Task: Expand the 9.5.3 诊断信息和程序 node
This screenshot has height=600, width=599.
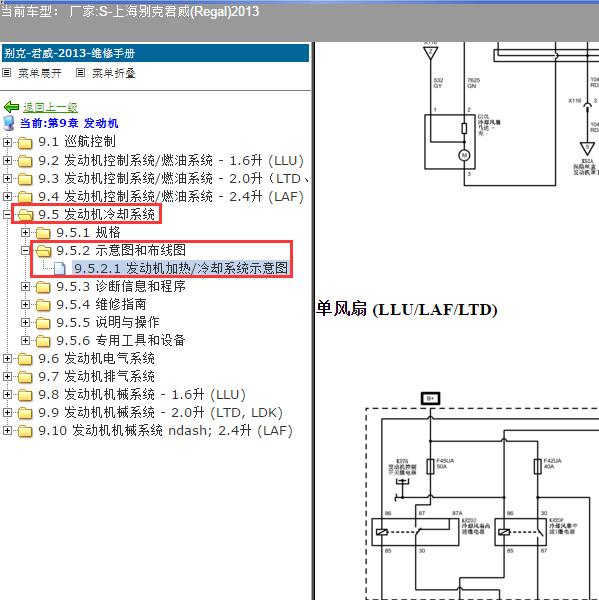Action: point(25,286)
